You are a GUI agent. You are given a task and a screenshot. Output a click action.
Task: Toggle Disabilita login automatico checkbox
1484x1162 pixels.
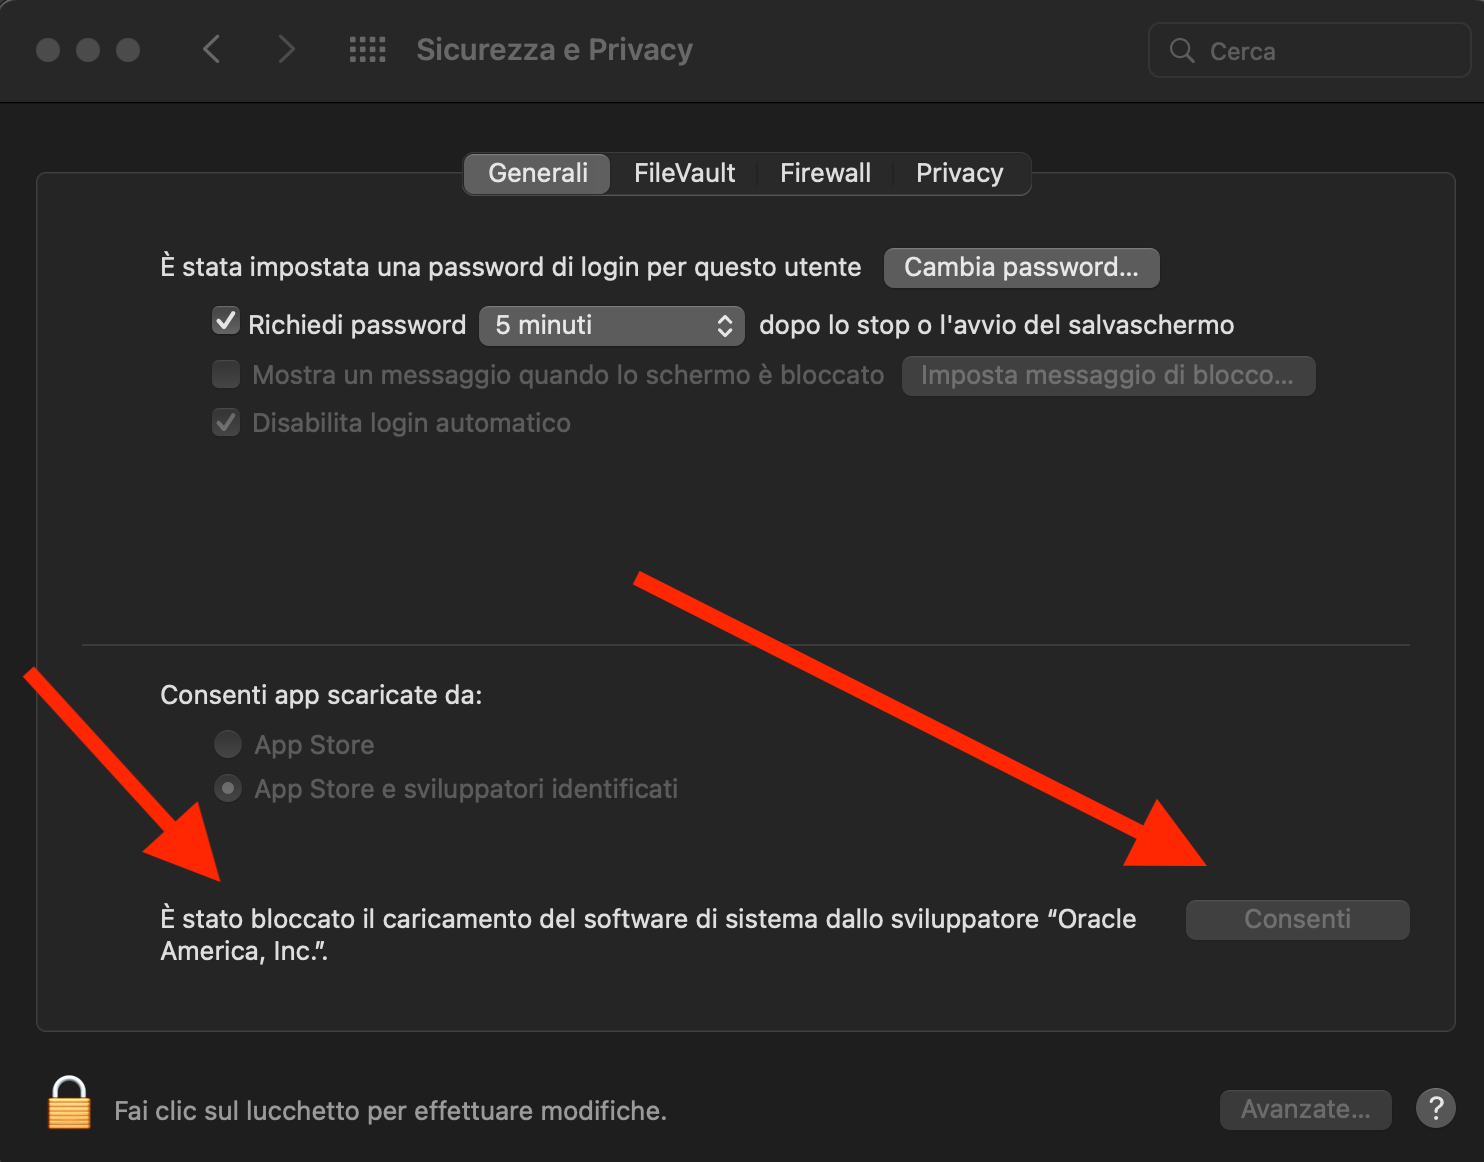click(226, 422)
